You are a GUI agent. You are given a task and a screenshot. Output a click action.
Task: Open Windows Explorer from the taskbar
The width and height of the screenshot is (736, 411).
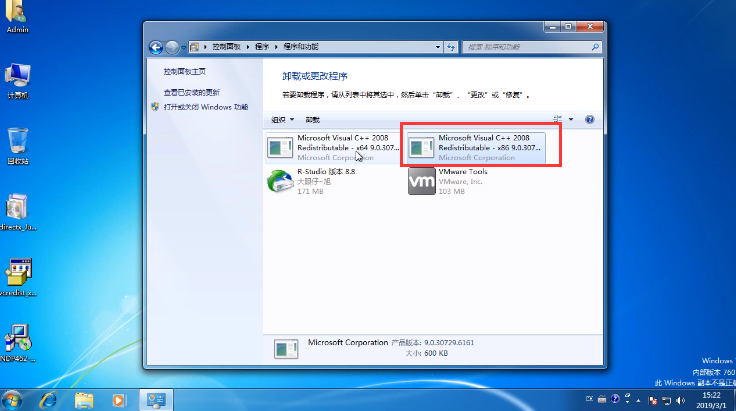click(84, 400)
